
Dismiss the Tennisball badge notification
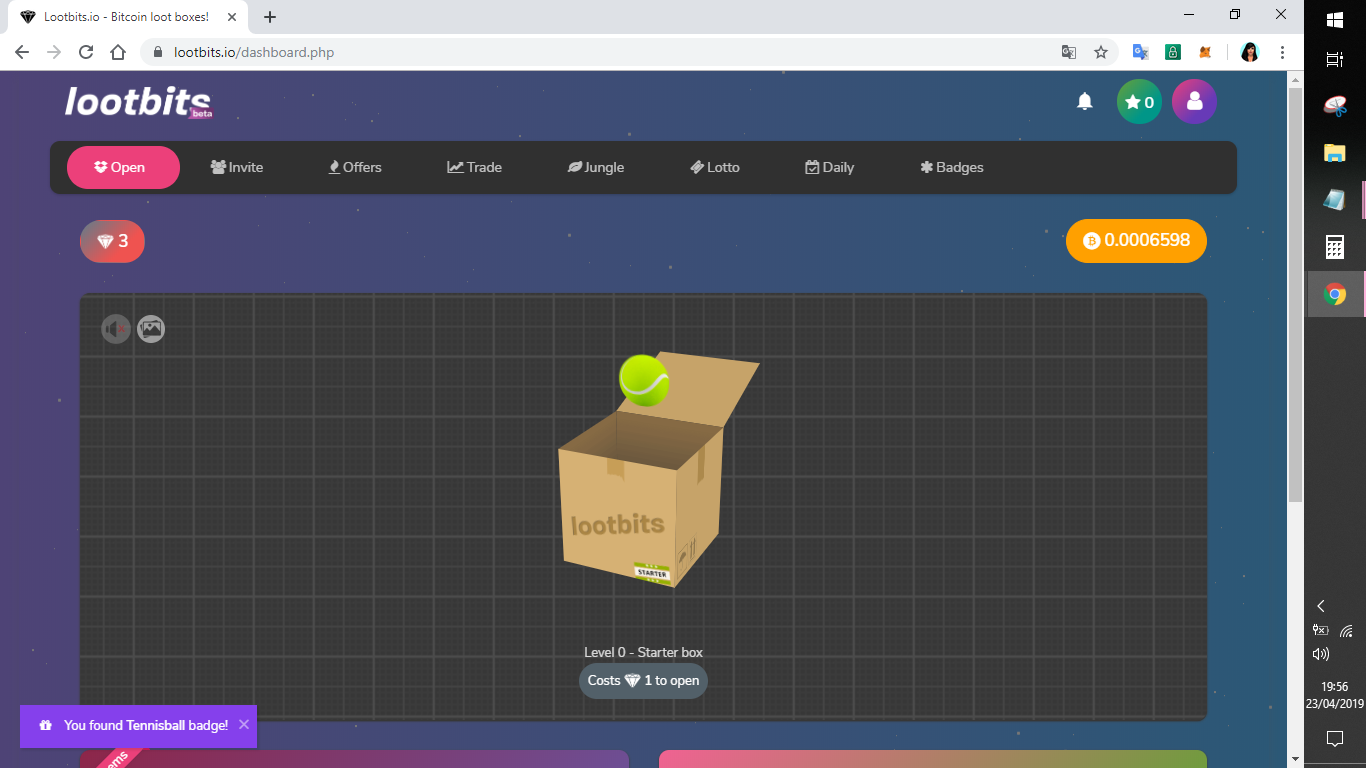pyautogui.click(x=244, y=724)
